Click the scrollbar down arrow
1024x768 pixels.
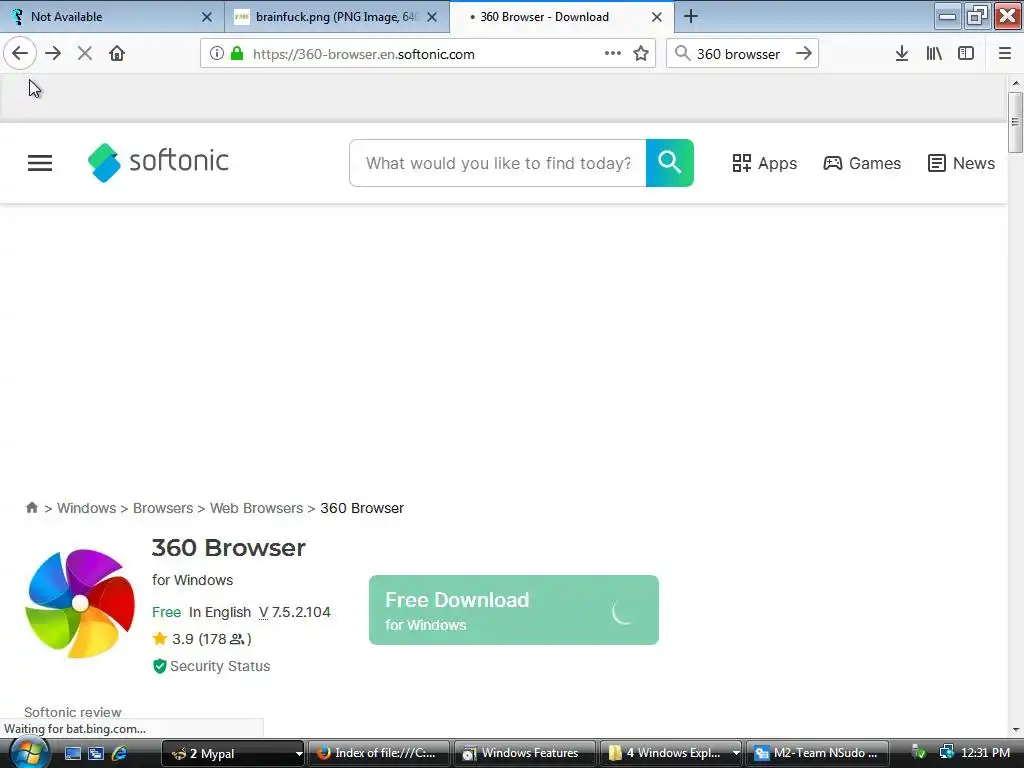click(x=1016, y=730)
